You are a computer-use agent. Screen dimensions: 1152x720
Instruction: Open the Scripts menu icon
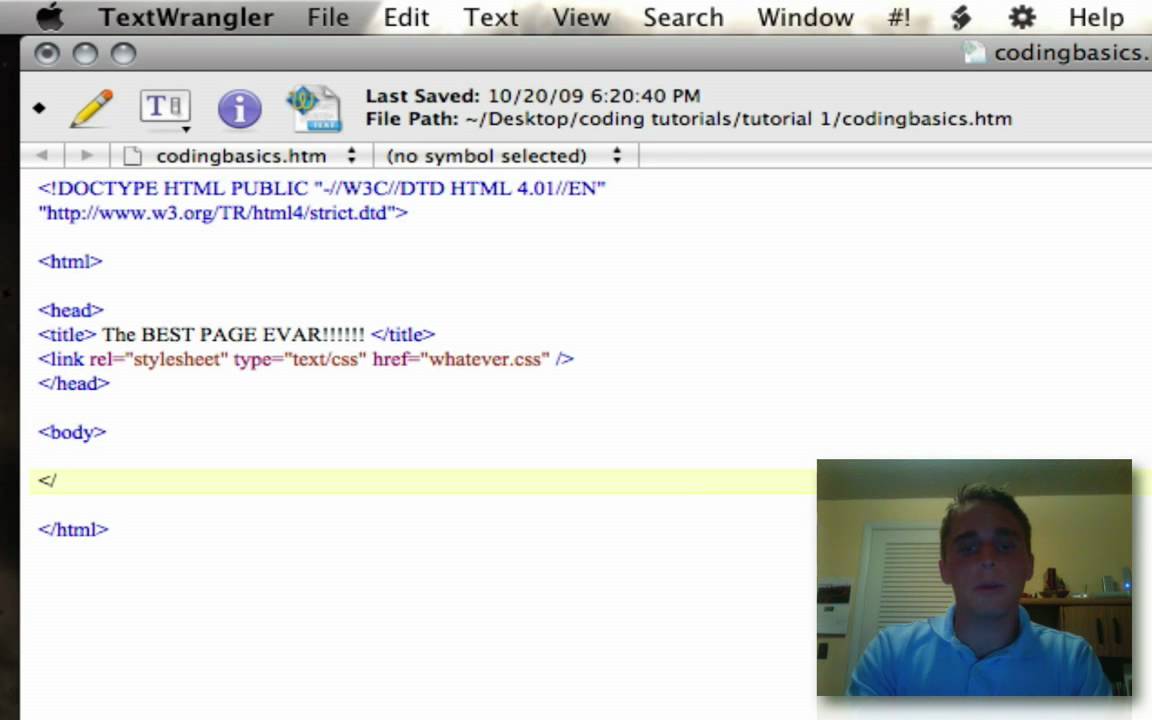pyautogui.click(x=961, y=17)
